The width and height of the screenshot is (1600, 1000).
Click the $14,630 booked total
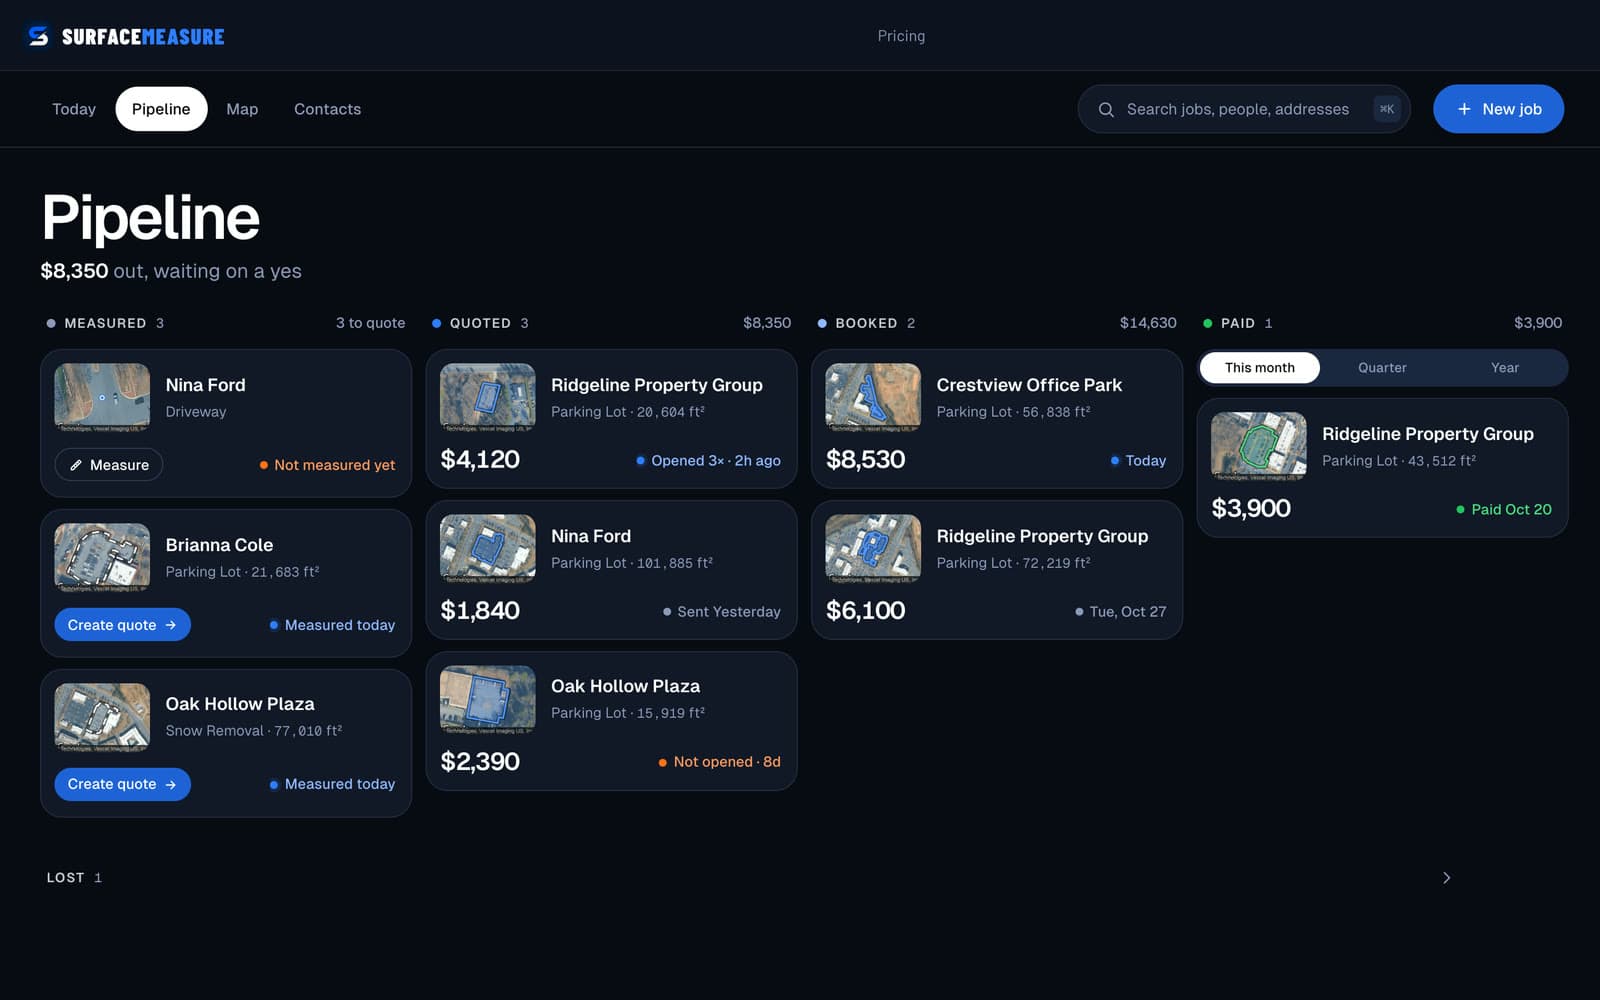pyautogui.click(x=1148, y=323)
